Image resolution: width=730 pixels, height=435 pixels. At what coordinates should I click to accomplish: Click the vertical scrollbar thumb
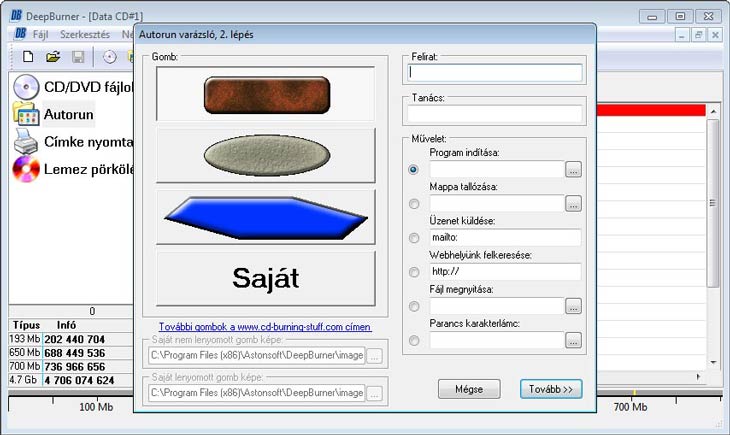pyautogui.click(x=713, y=203)
